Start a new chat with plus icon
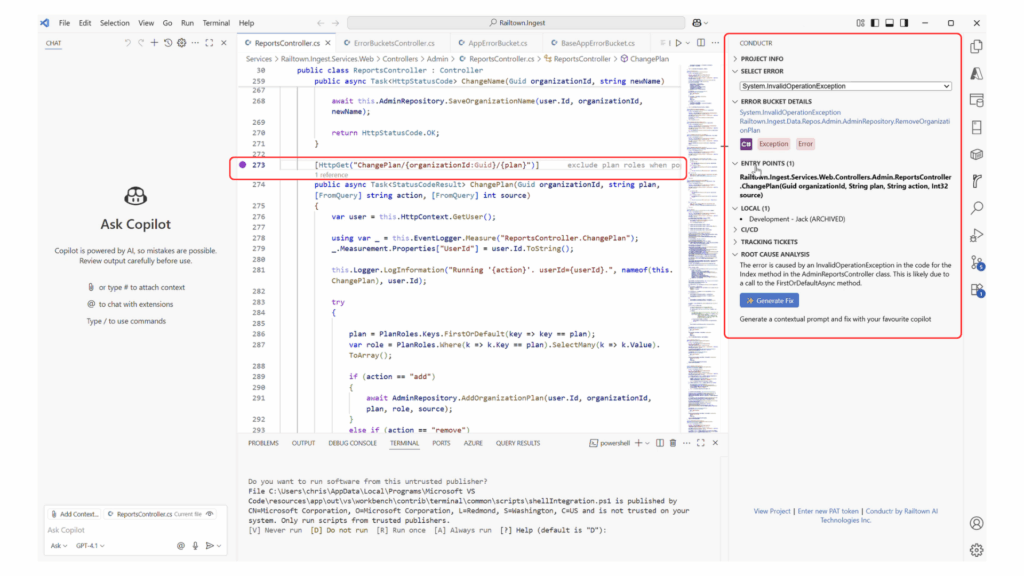 (154, 43)
